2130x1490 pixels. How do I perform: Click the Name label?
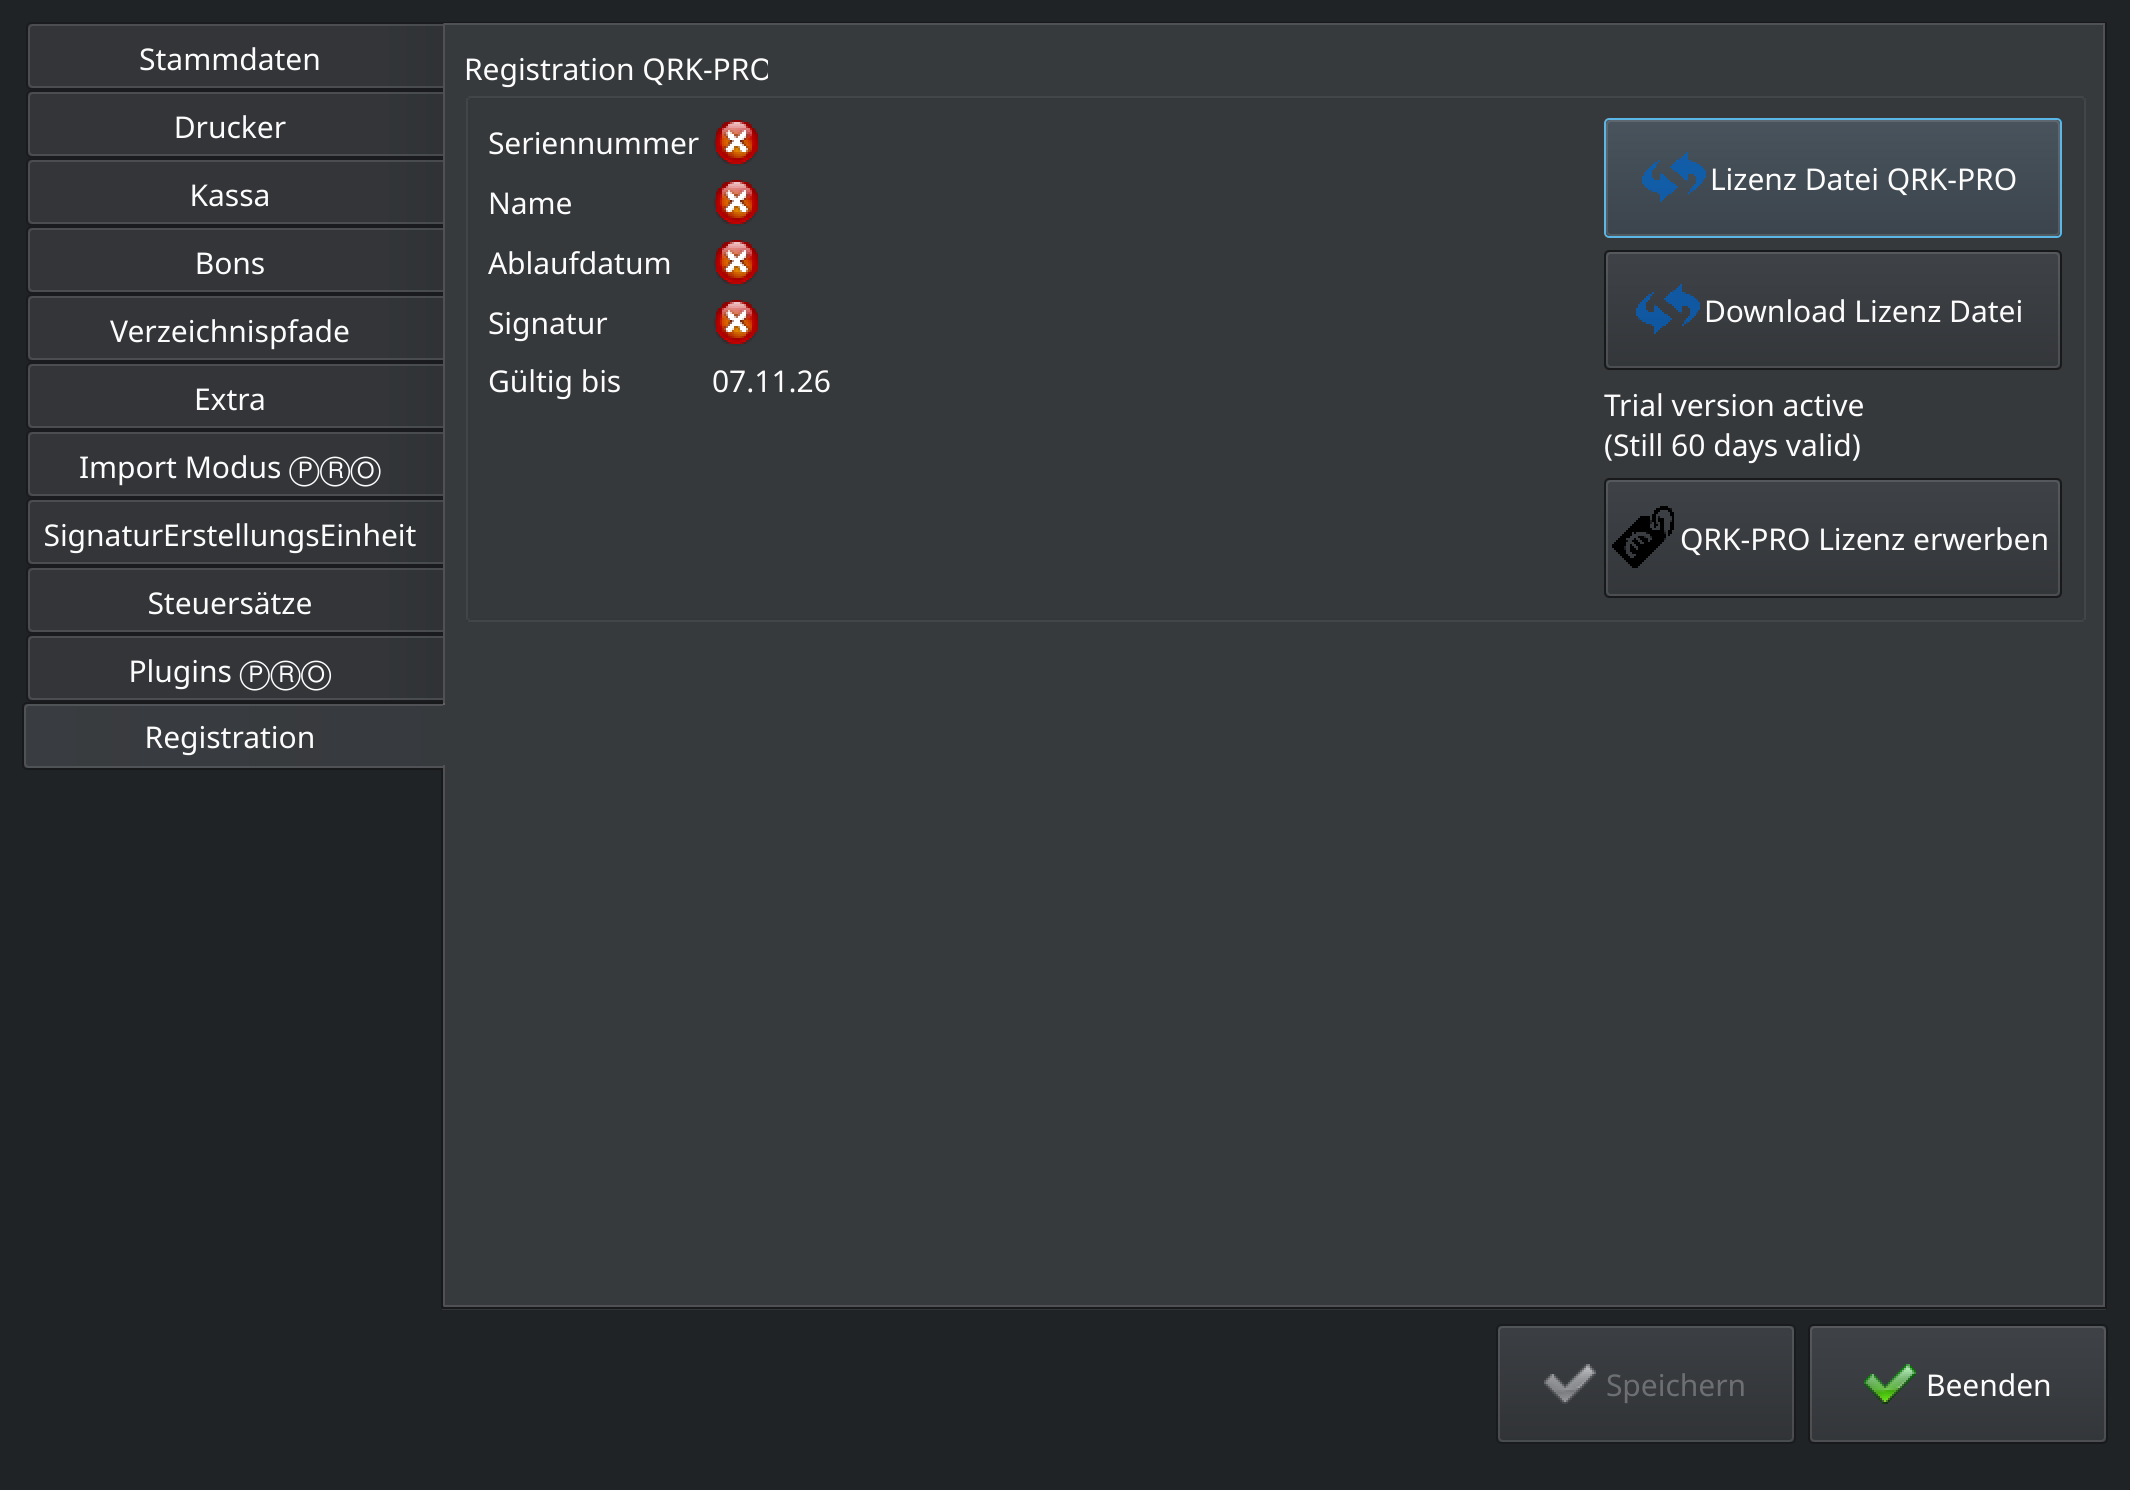pos(530,203)
